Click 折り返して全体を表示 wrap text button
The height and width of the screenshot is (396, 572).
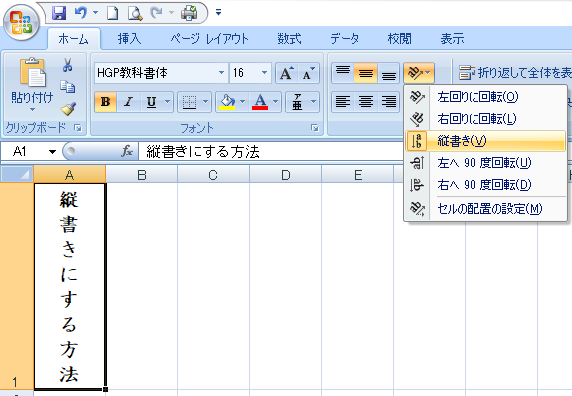(x=514, y=73)
